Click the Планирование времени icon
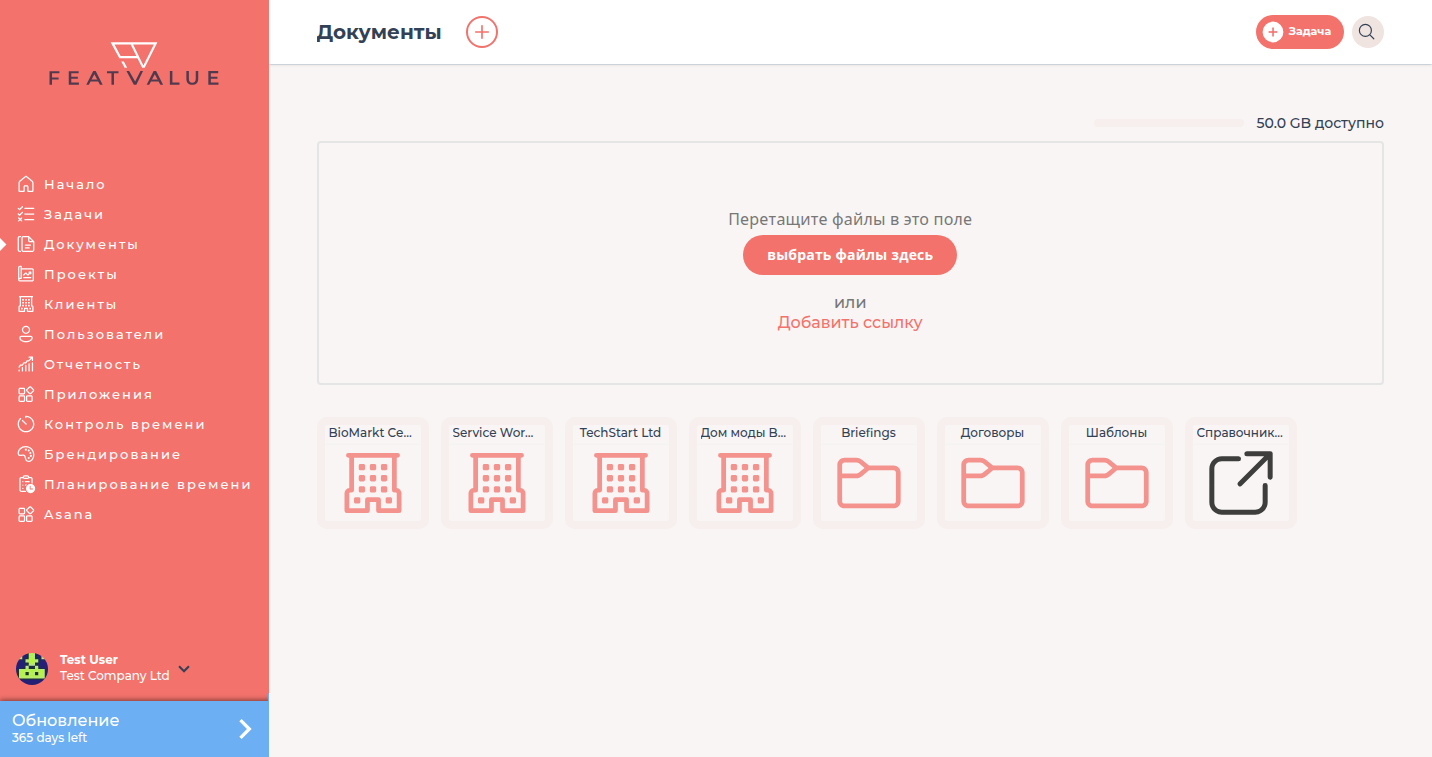The height and width of the screenshot is (757, 1432). click(x=26, y=484)
